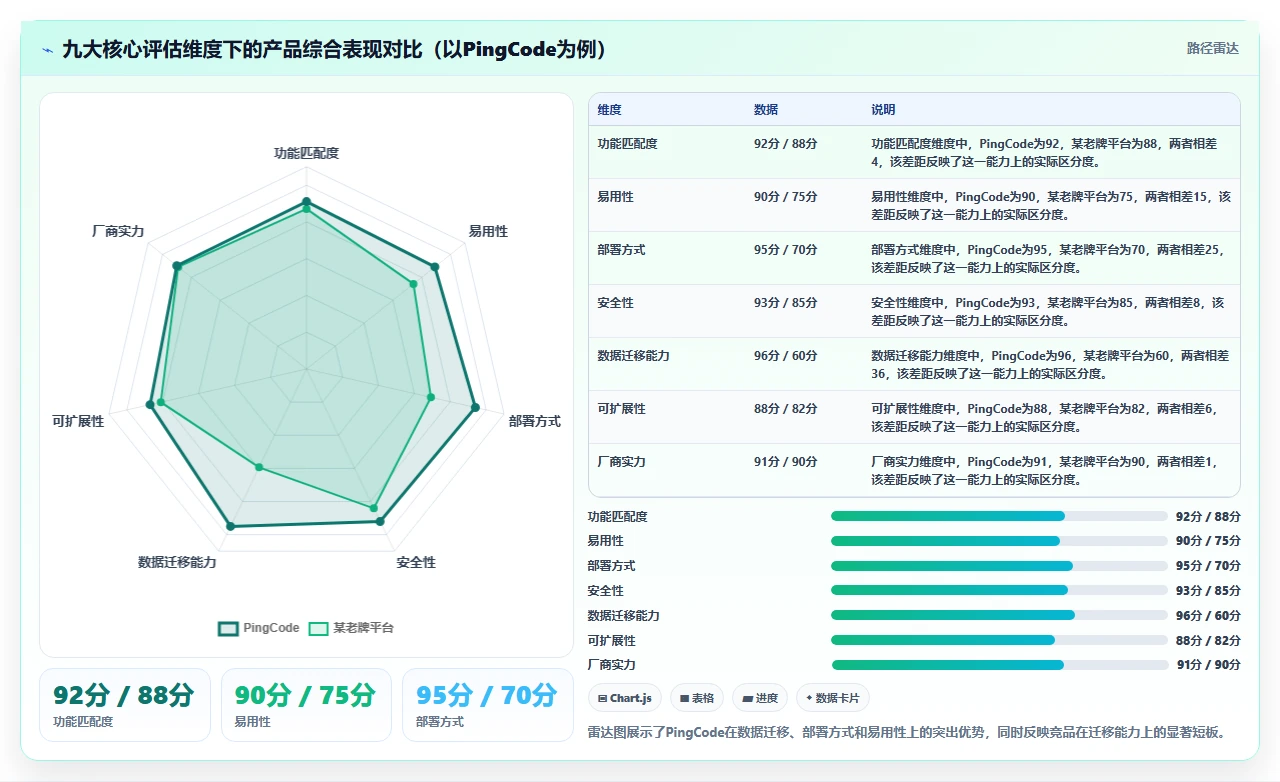Click the 可扩展性 progress bar
This screenshot has height=782, width=1280.
pyautogui.click(x=999, y=640)
